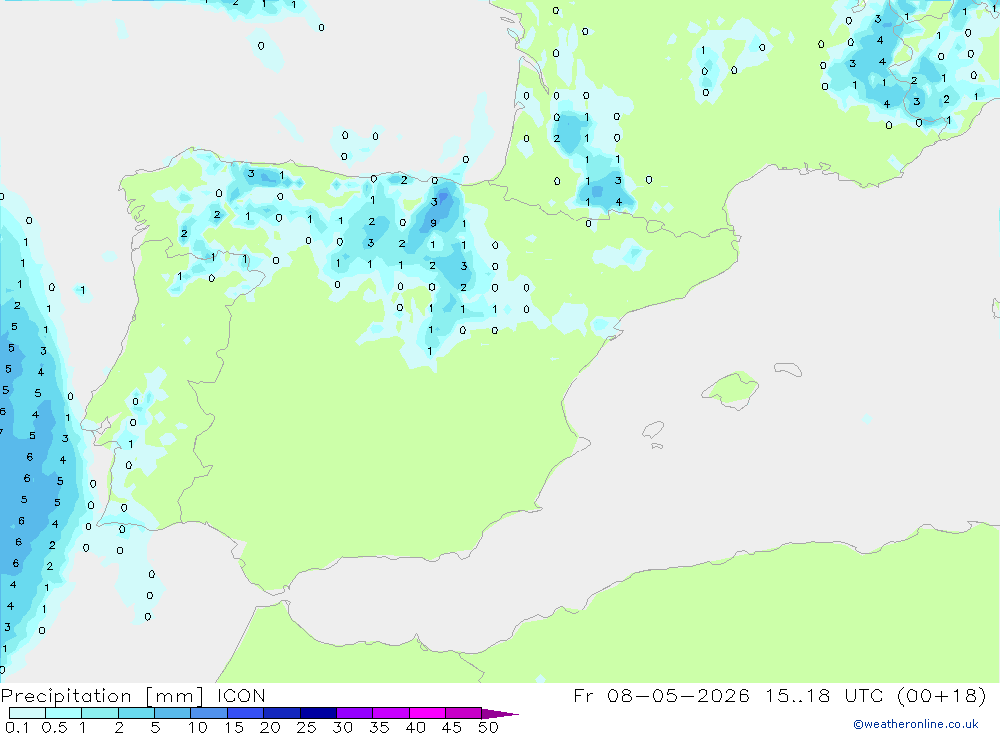Click the '9' precipitation value on the map
Viewport: 1000px width, 733px height.
433,223
